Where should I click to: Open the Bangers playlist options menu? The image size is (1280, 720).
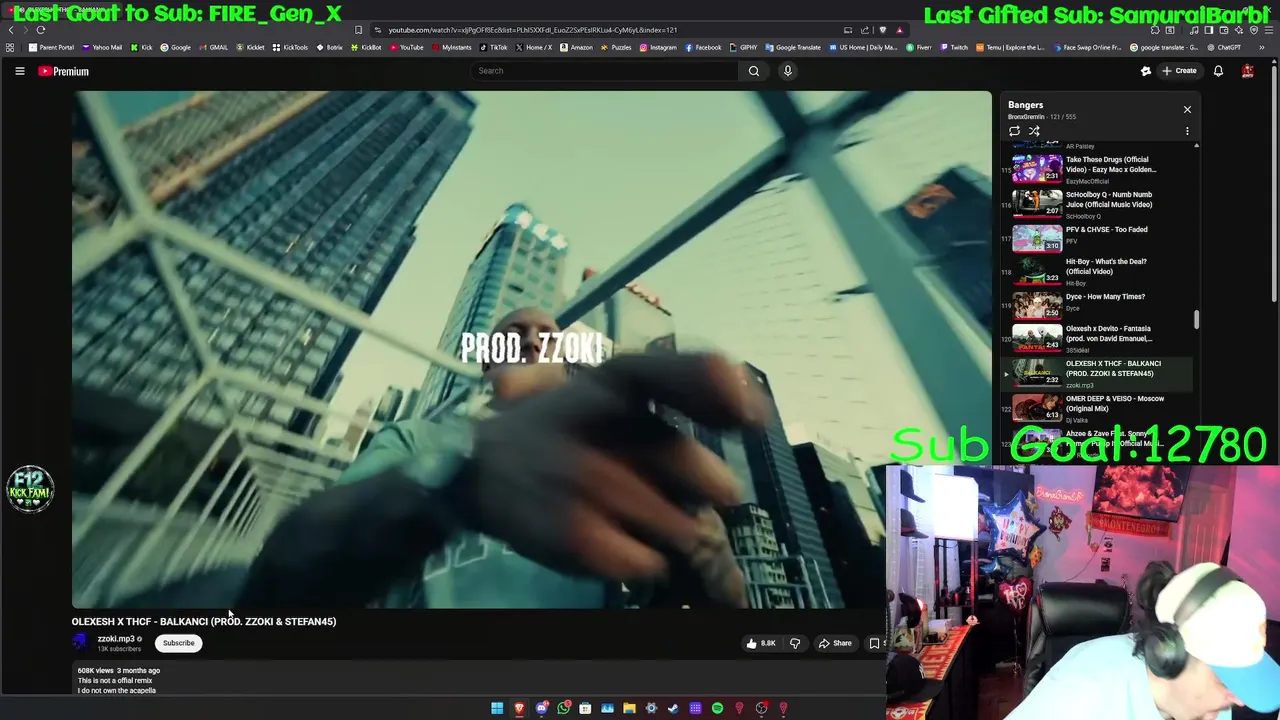(1187, 131)
